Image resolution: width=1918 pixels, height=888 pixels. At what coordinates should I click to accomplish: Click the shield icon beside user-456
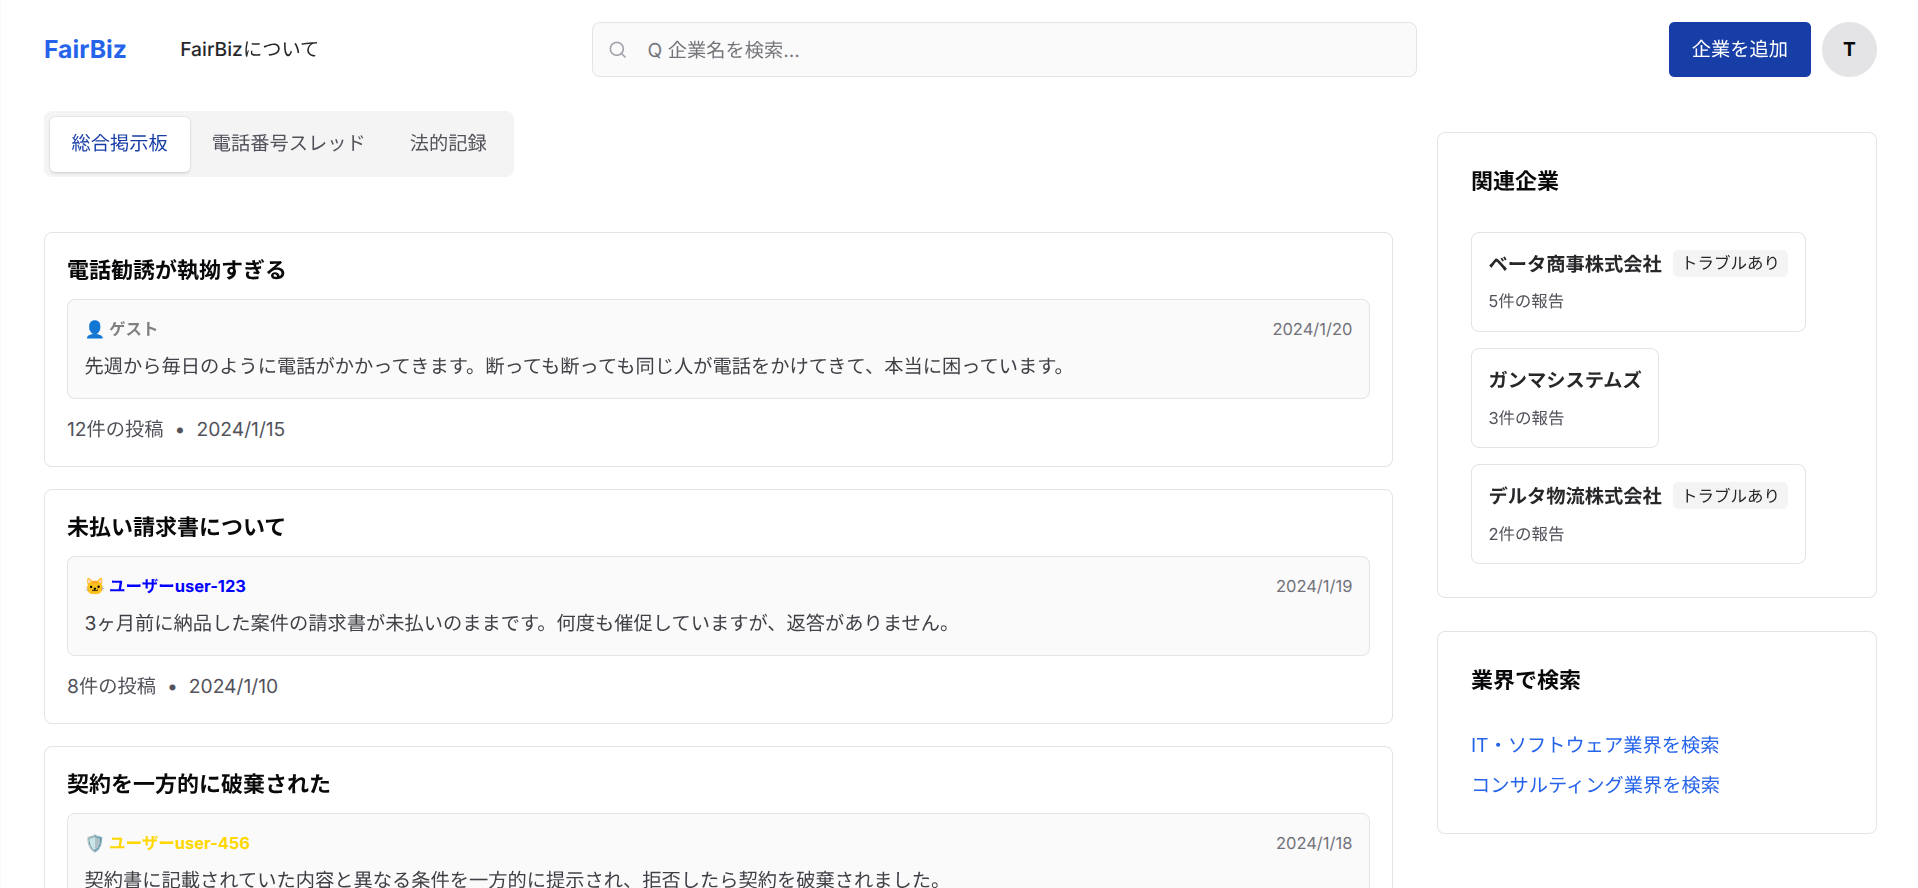[95, 843]
